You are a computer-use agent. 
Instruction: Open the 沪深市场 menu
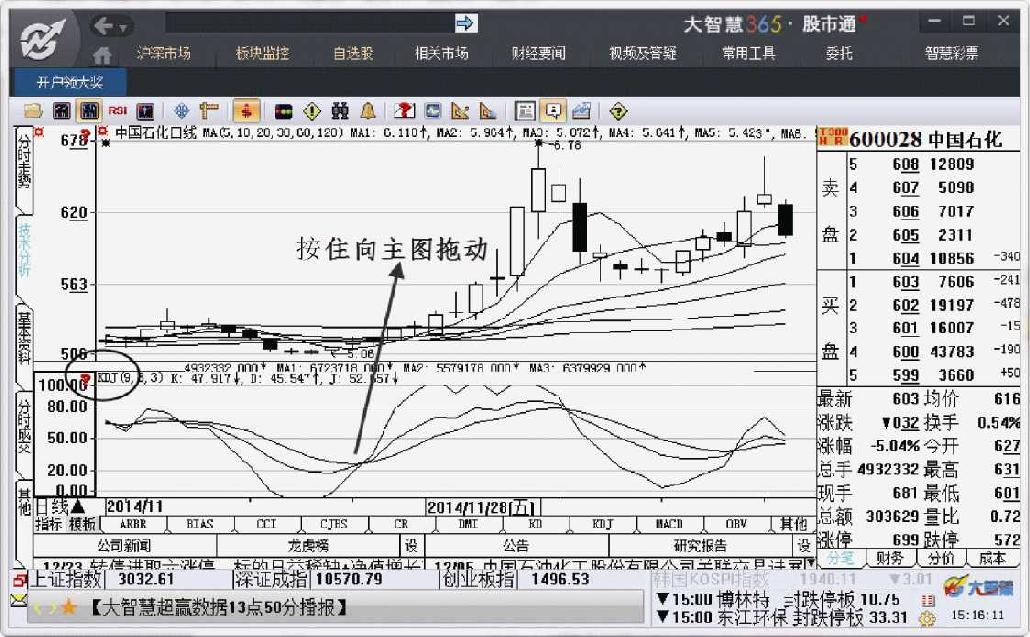pos(164,53)
